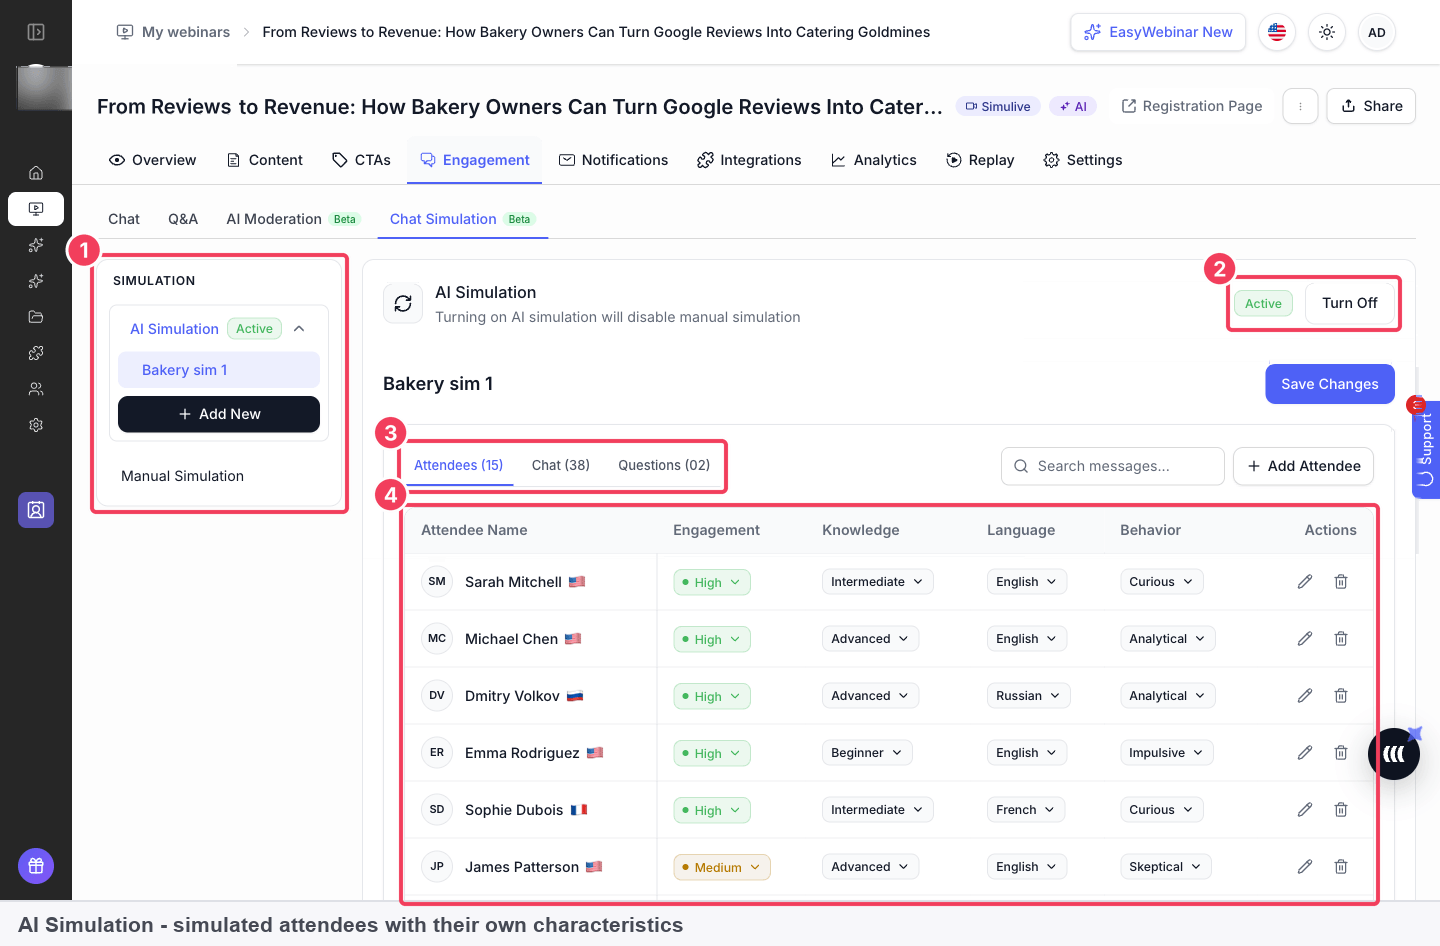Click the pencil icon for Dmitry Volkov

point(1305,696)
